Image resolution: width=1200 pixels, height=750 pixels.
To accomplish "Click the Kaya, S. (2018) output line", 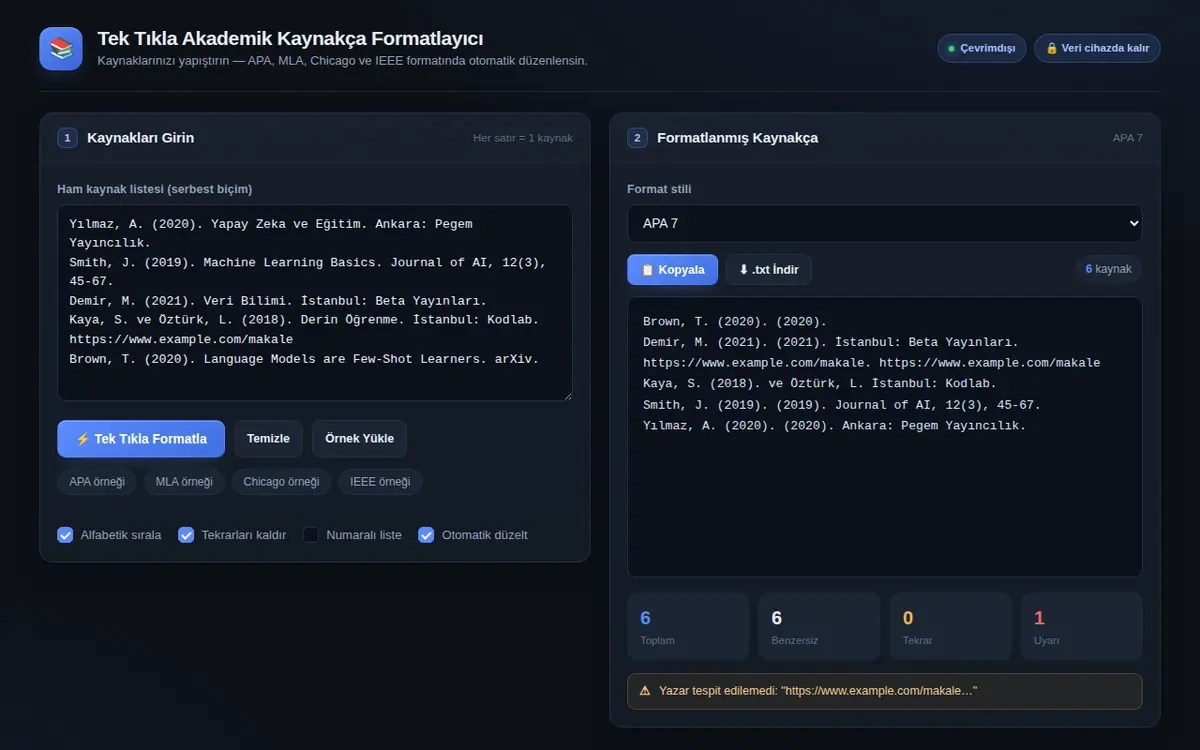I will (x=820, y=384).
